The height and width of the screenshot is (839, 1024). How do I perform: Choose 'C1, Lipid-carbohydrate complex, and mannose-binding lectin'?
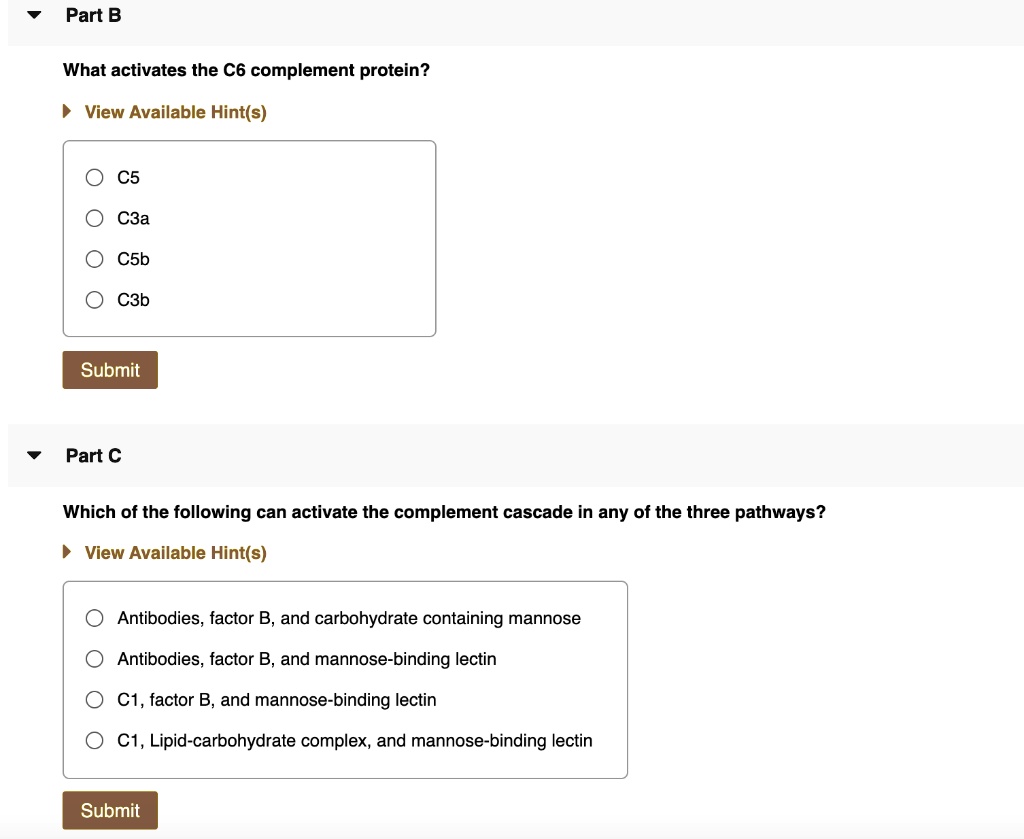point(94,741)
